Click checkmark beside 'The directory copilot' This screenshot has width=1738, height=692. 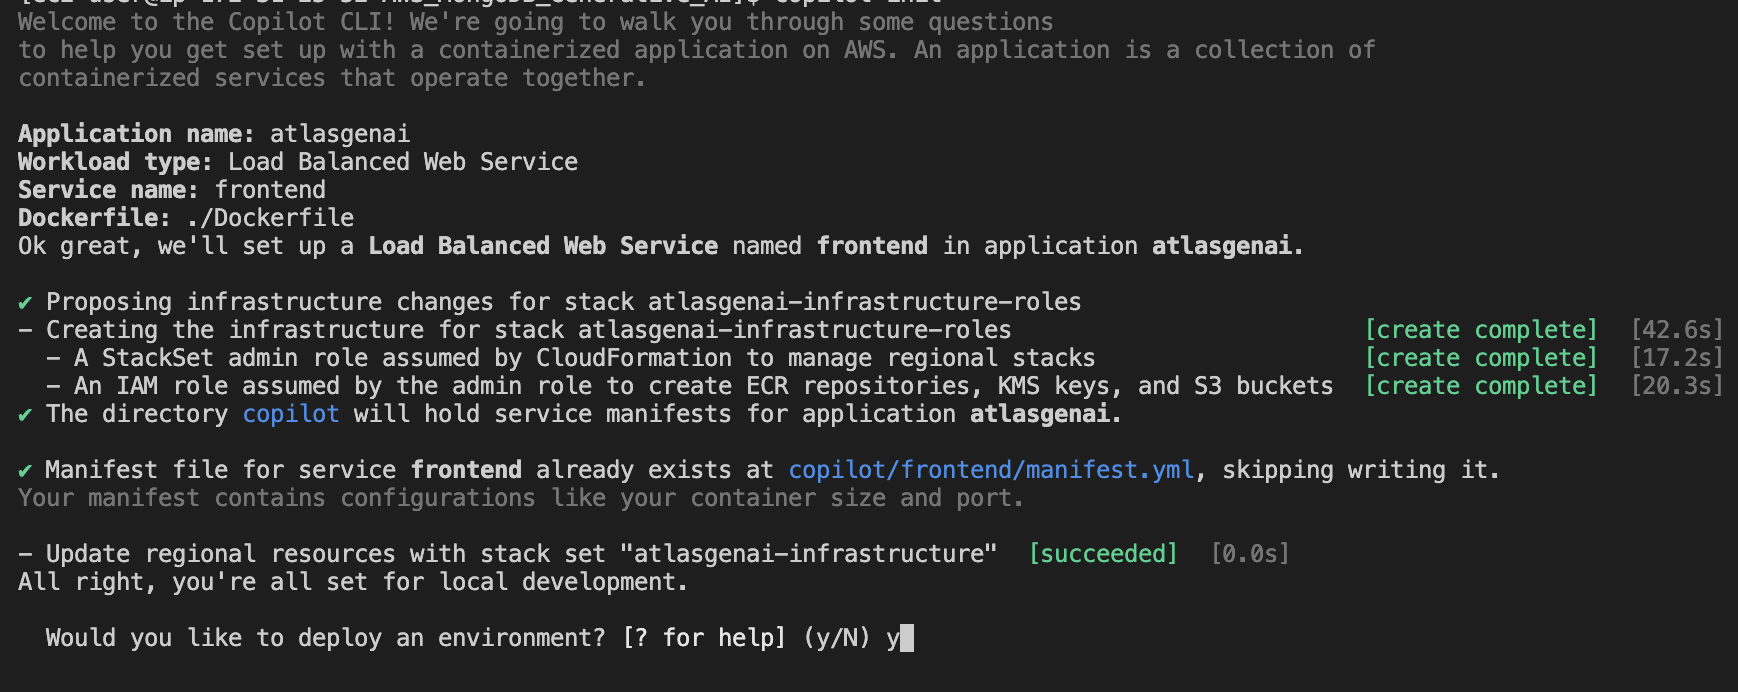(25, 414)
